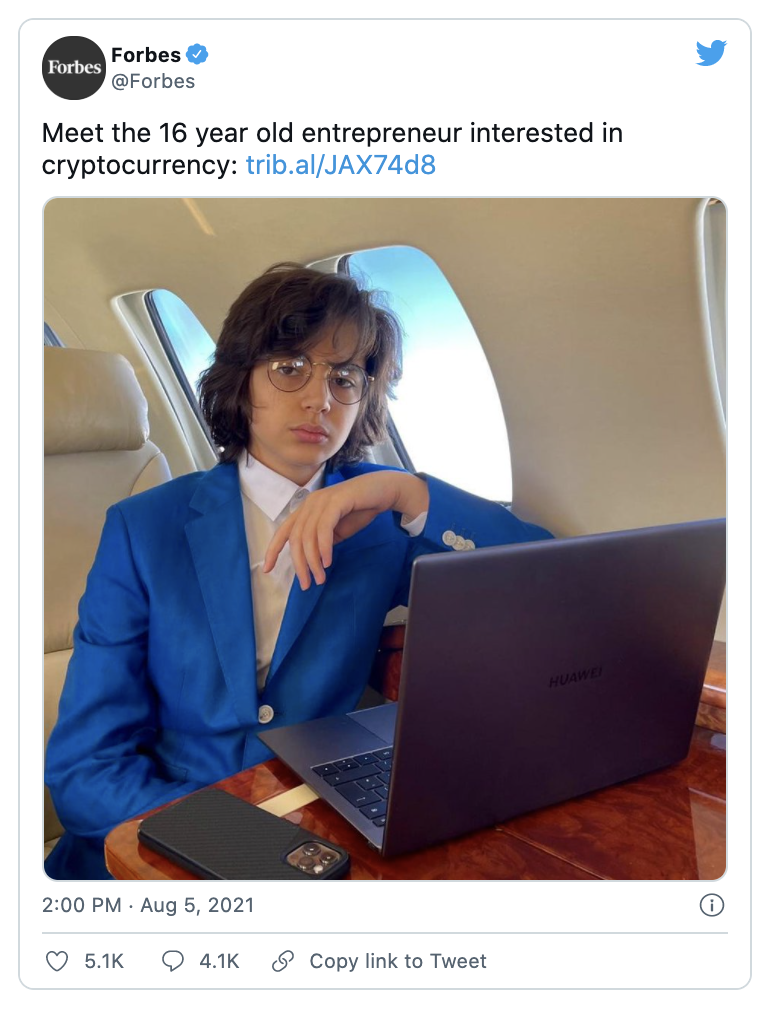Click the 2:00 PM time stamp

pos(81,905)
